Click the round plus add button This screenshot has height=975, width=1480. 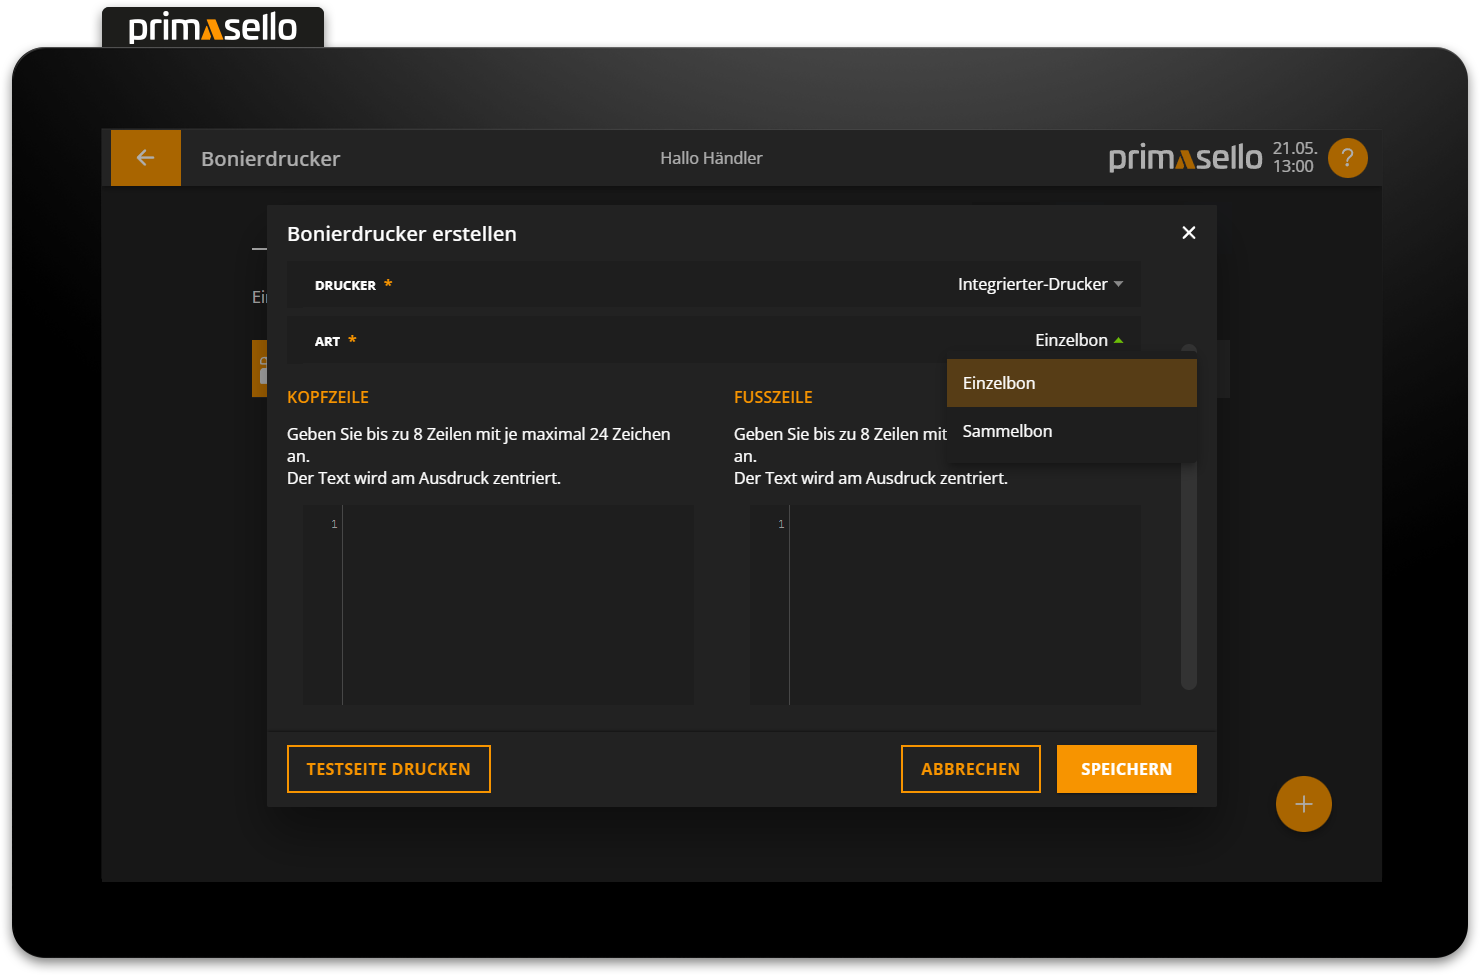1303,804
